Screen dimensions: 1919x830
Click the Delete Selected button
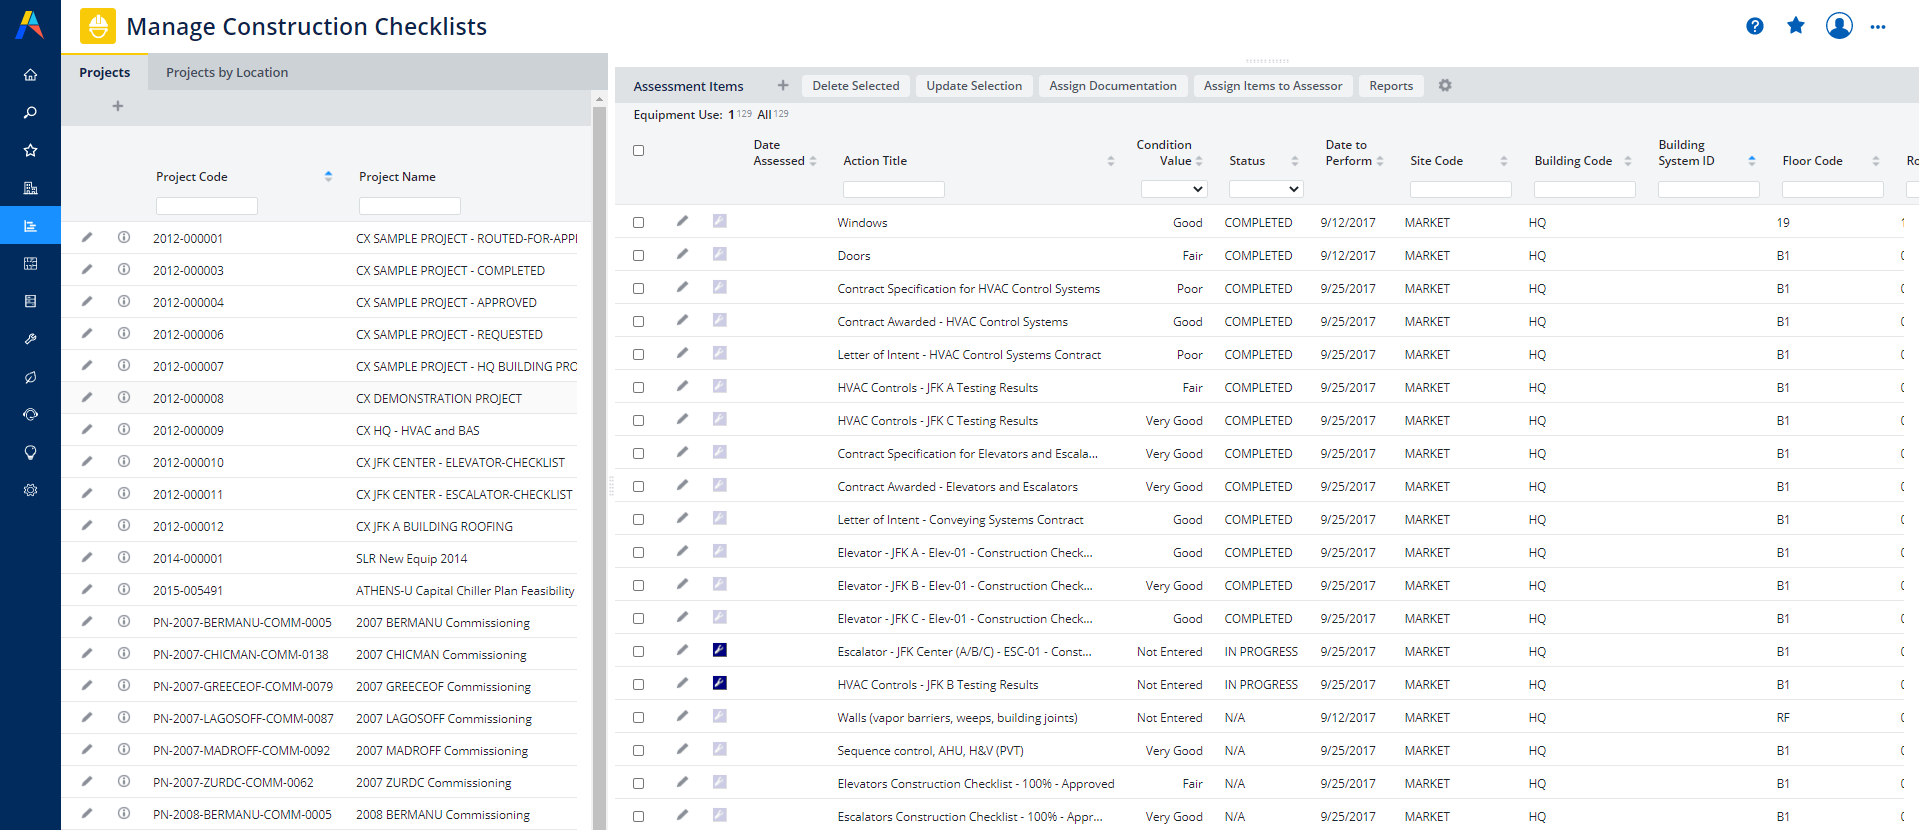point(855,86)
